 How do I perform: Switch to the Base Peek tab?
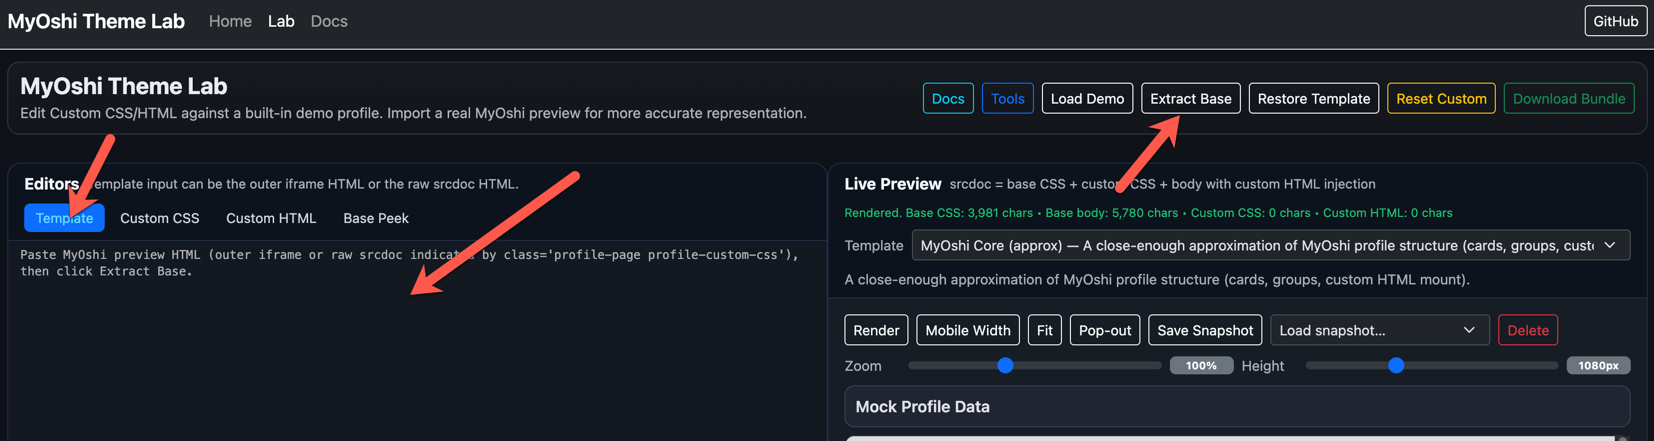coord(376,218)
